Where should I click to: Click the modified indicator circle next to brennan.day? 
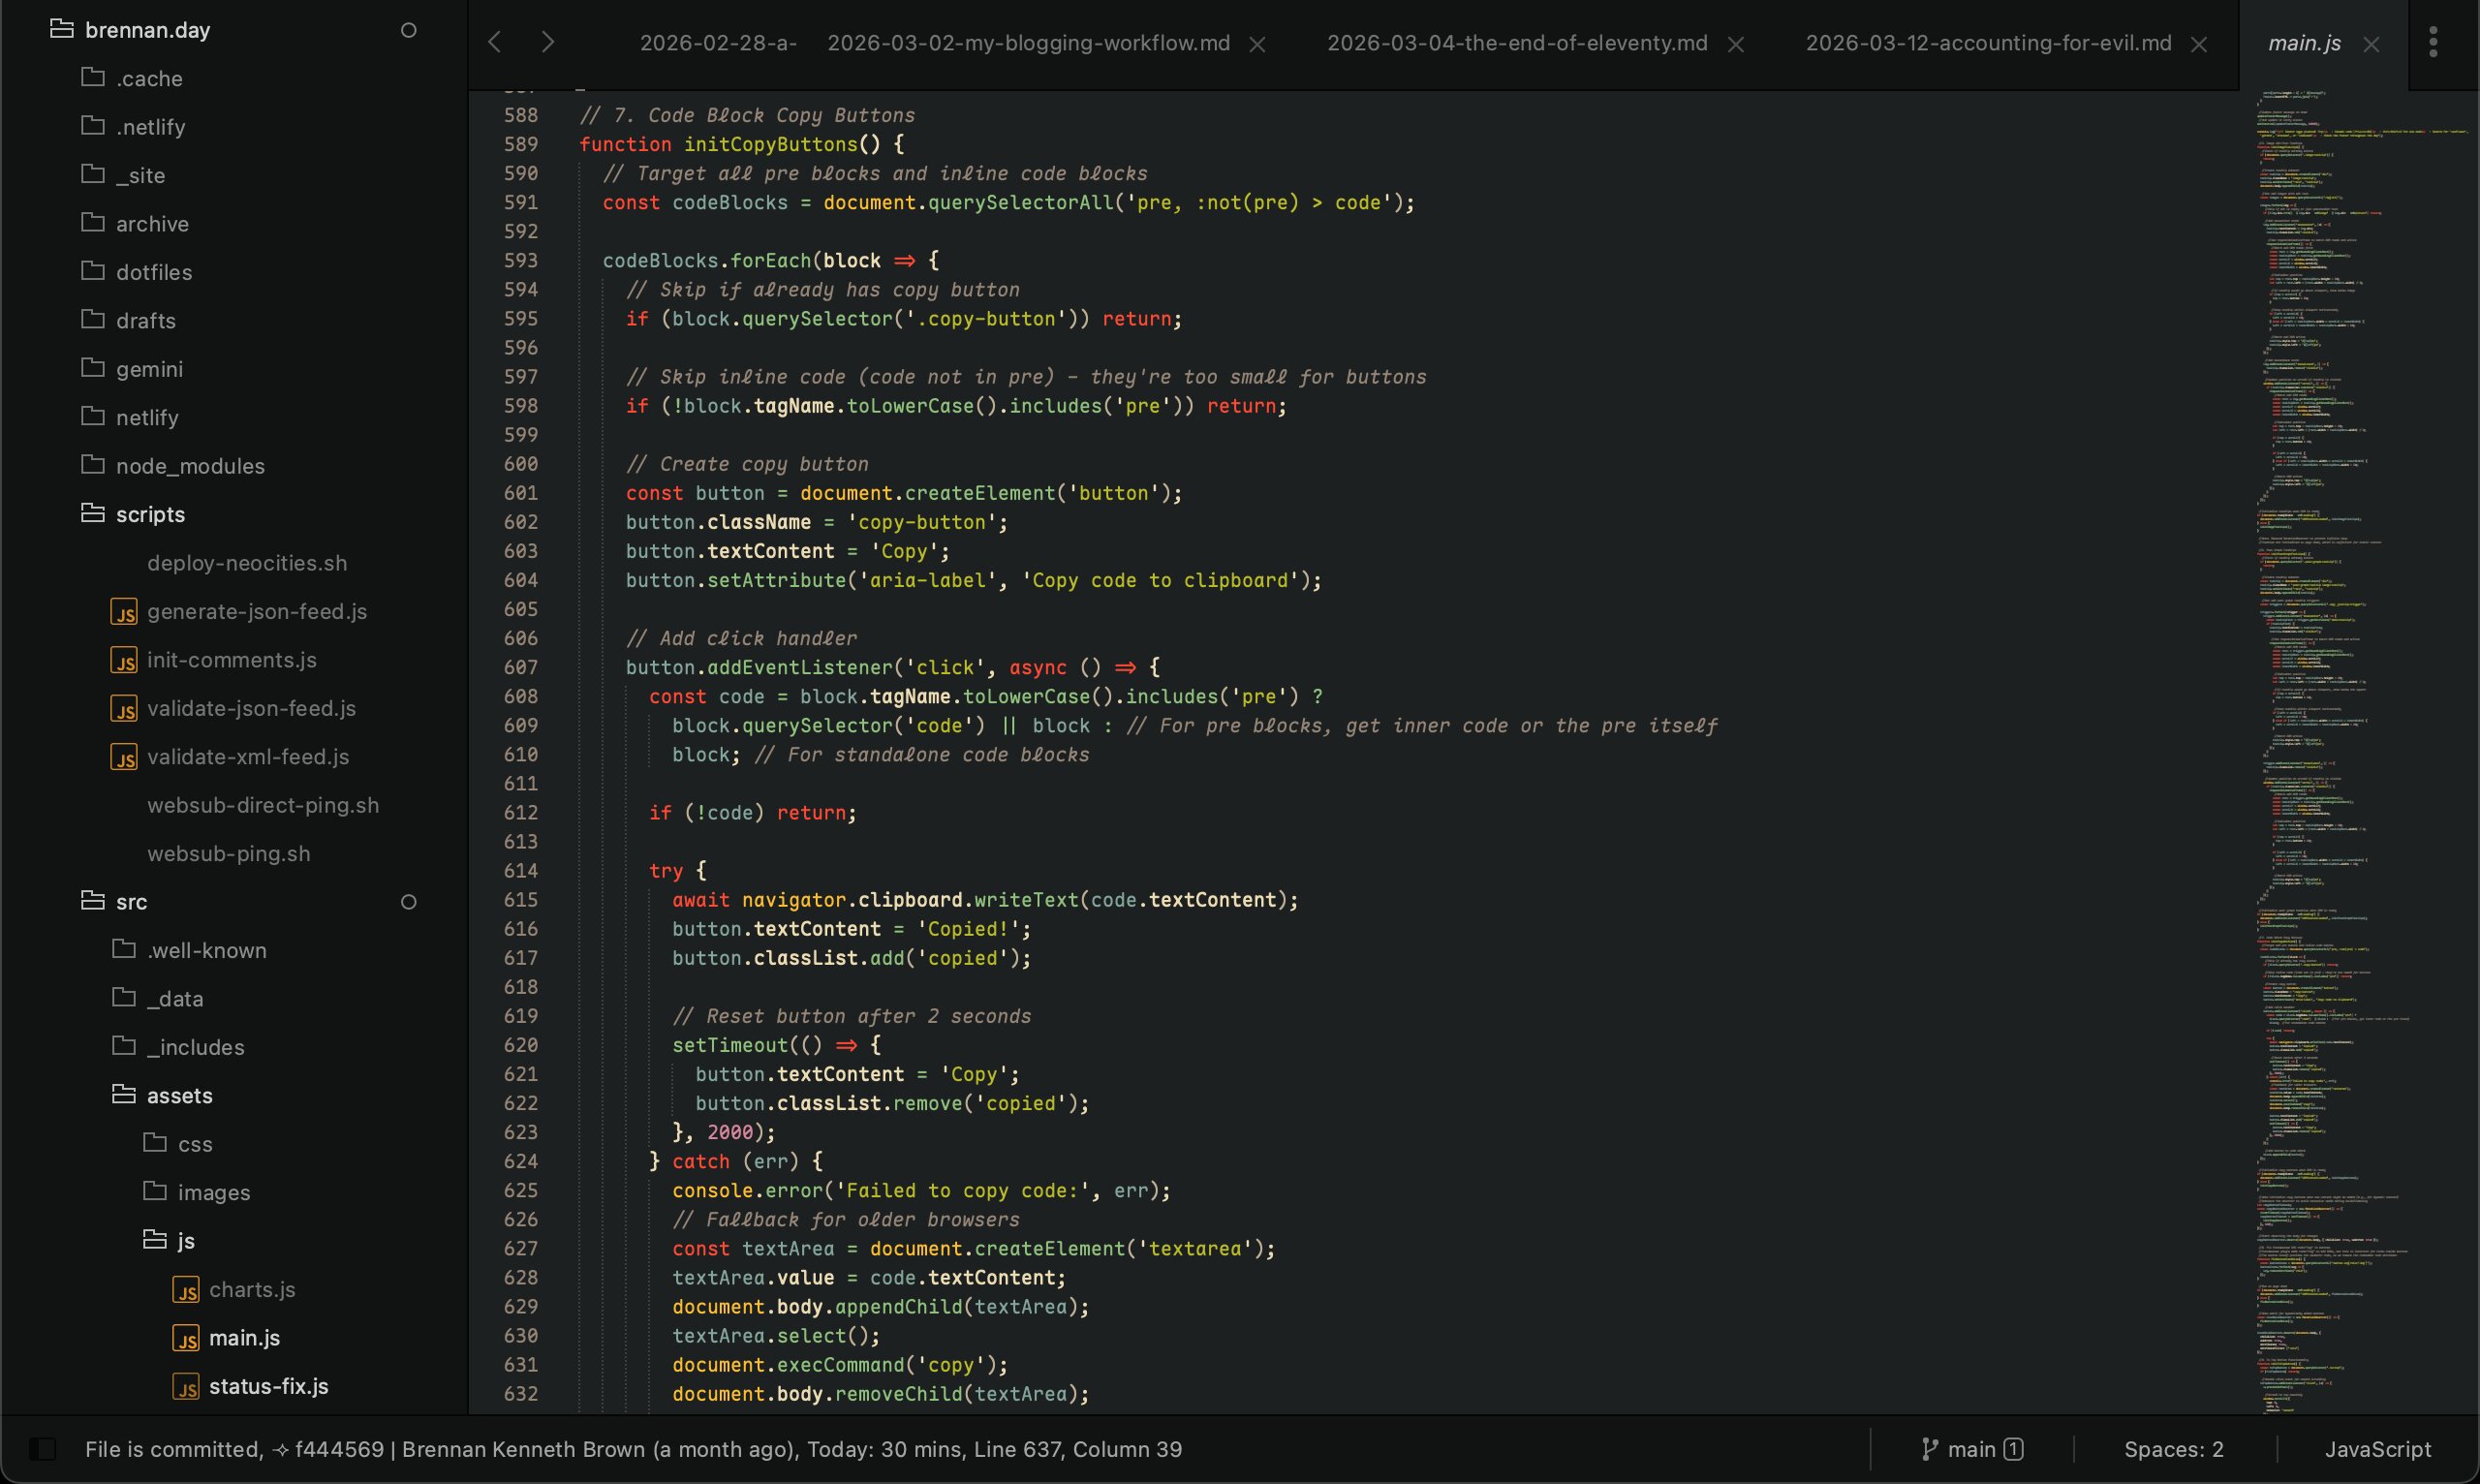409,29
